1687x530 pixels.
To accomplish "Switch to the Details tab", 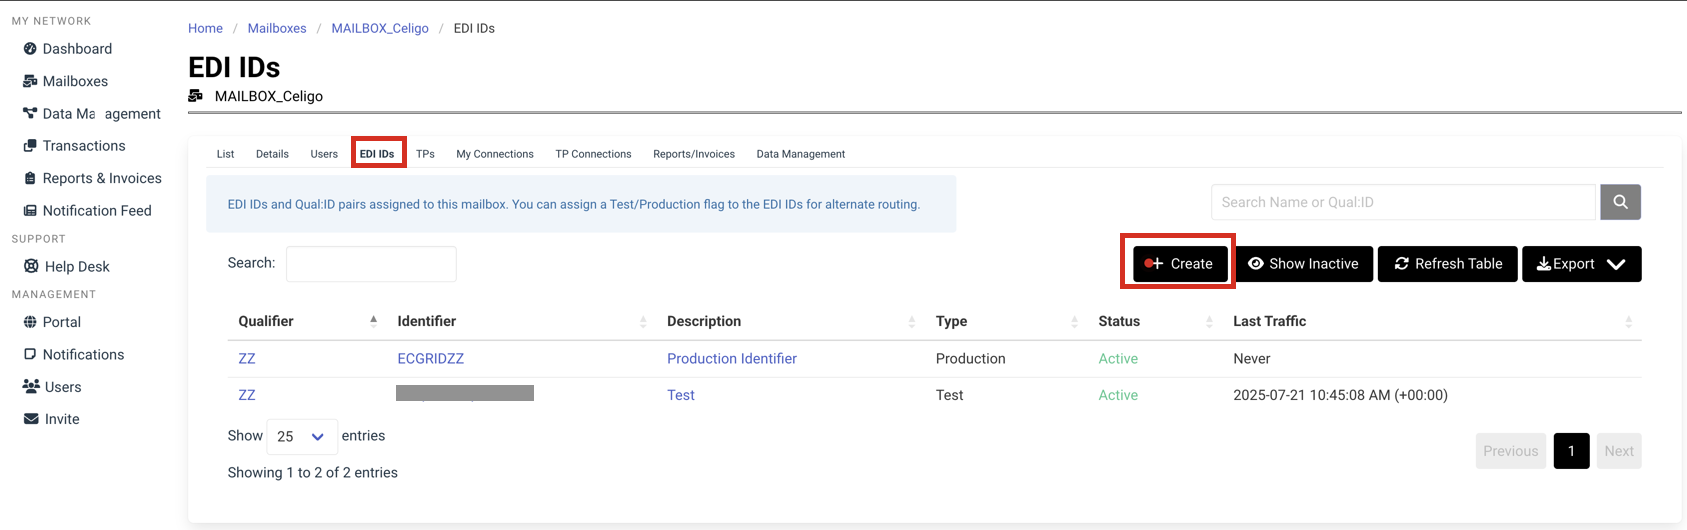I will pyautogui.click(x=272, y=154).
